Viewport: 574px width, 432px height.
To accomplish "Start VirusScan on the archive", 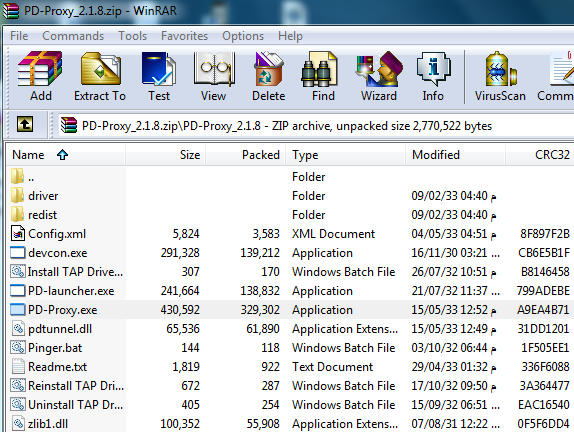I will tap(501, 69).
